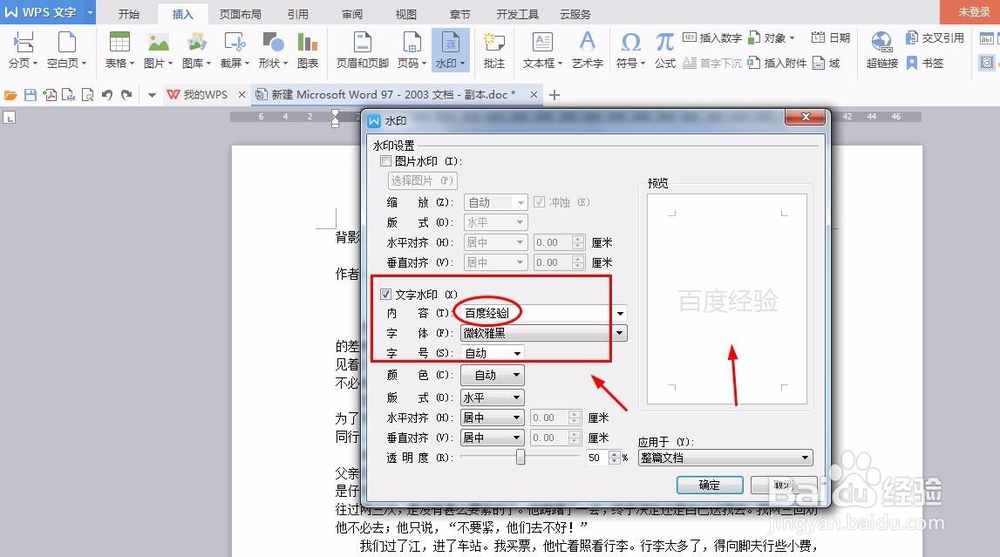
Task: Add a 书签 bookmark
Action: point(925,63)
